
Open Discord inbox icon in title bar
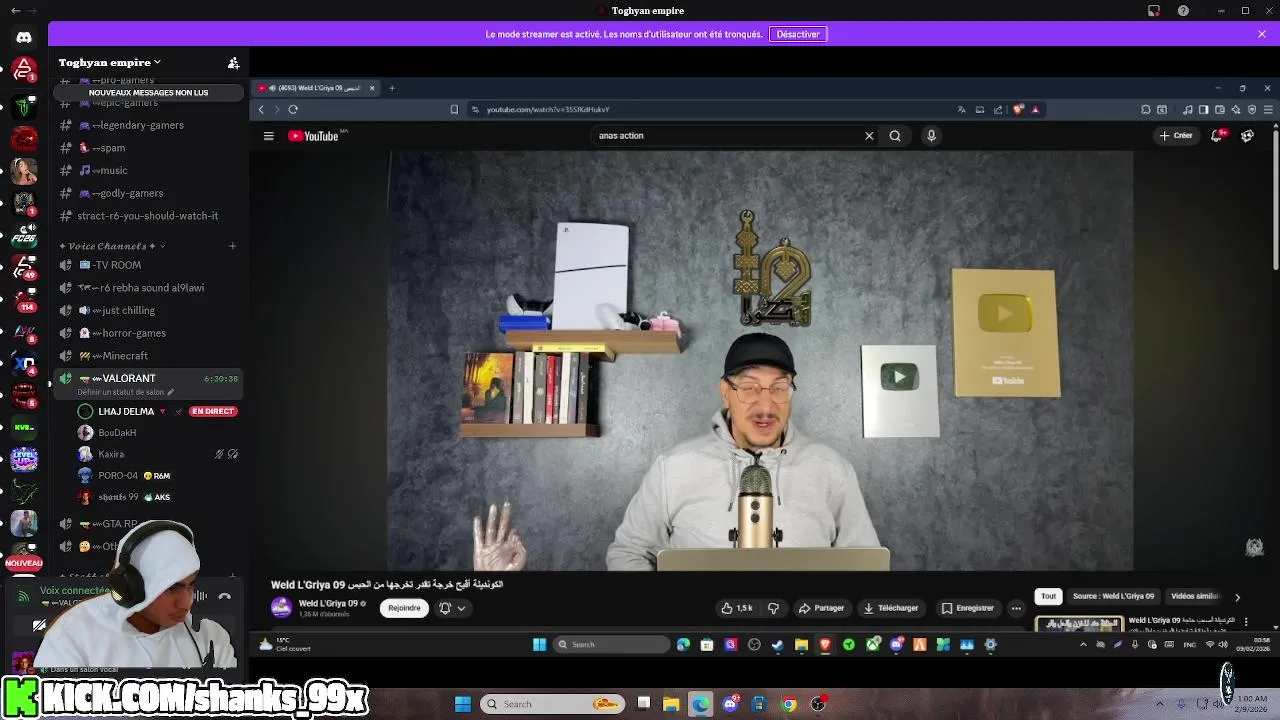point(1153,11)
